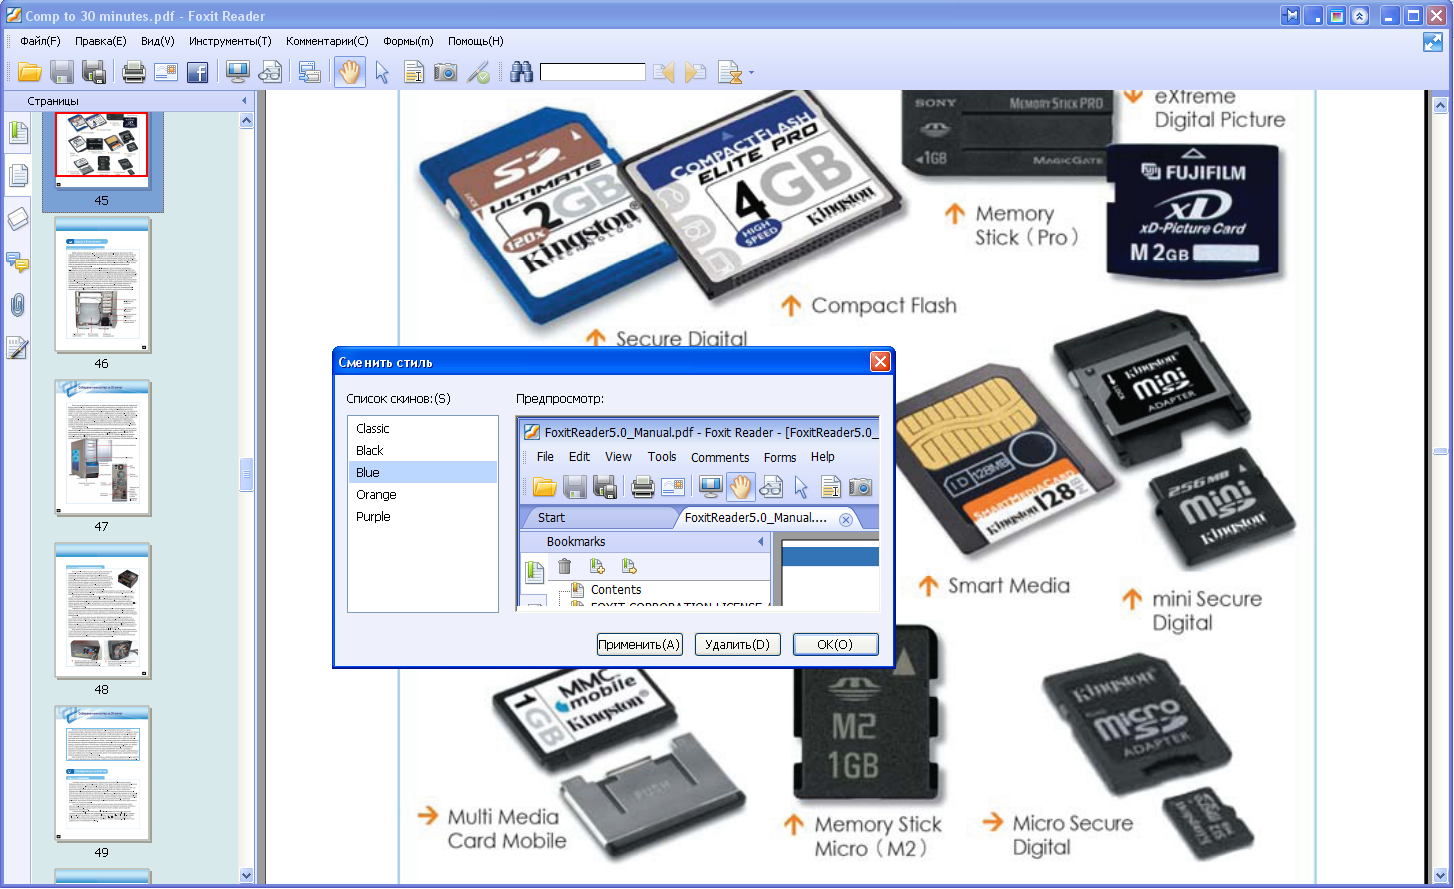1454x889 pixels.
Task: Open the Вид(V) menu
Action: [157, 41]
